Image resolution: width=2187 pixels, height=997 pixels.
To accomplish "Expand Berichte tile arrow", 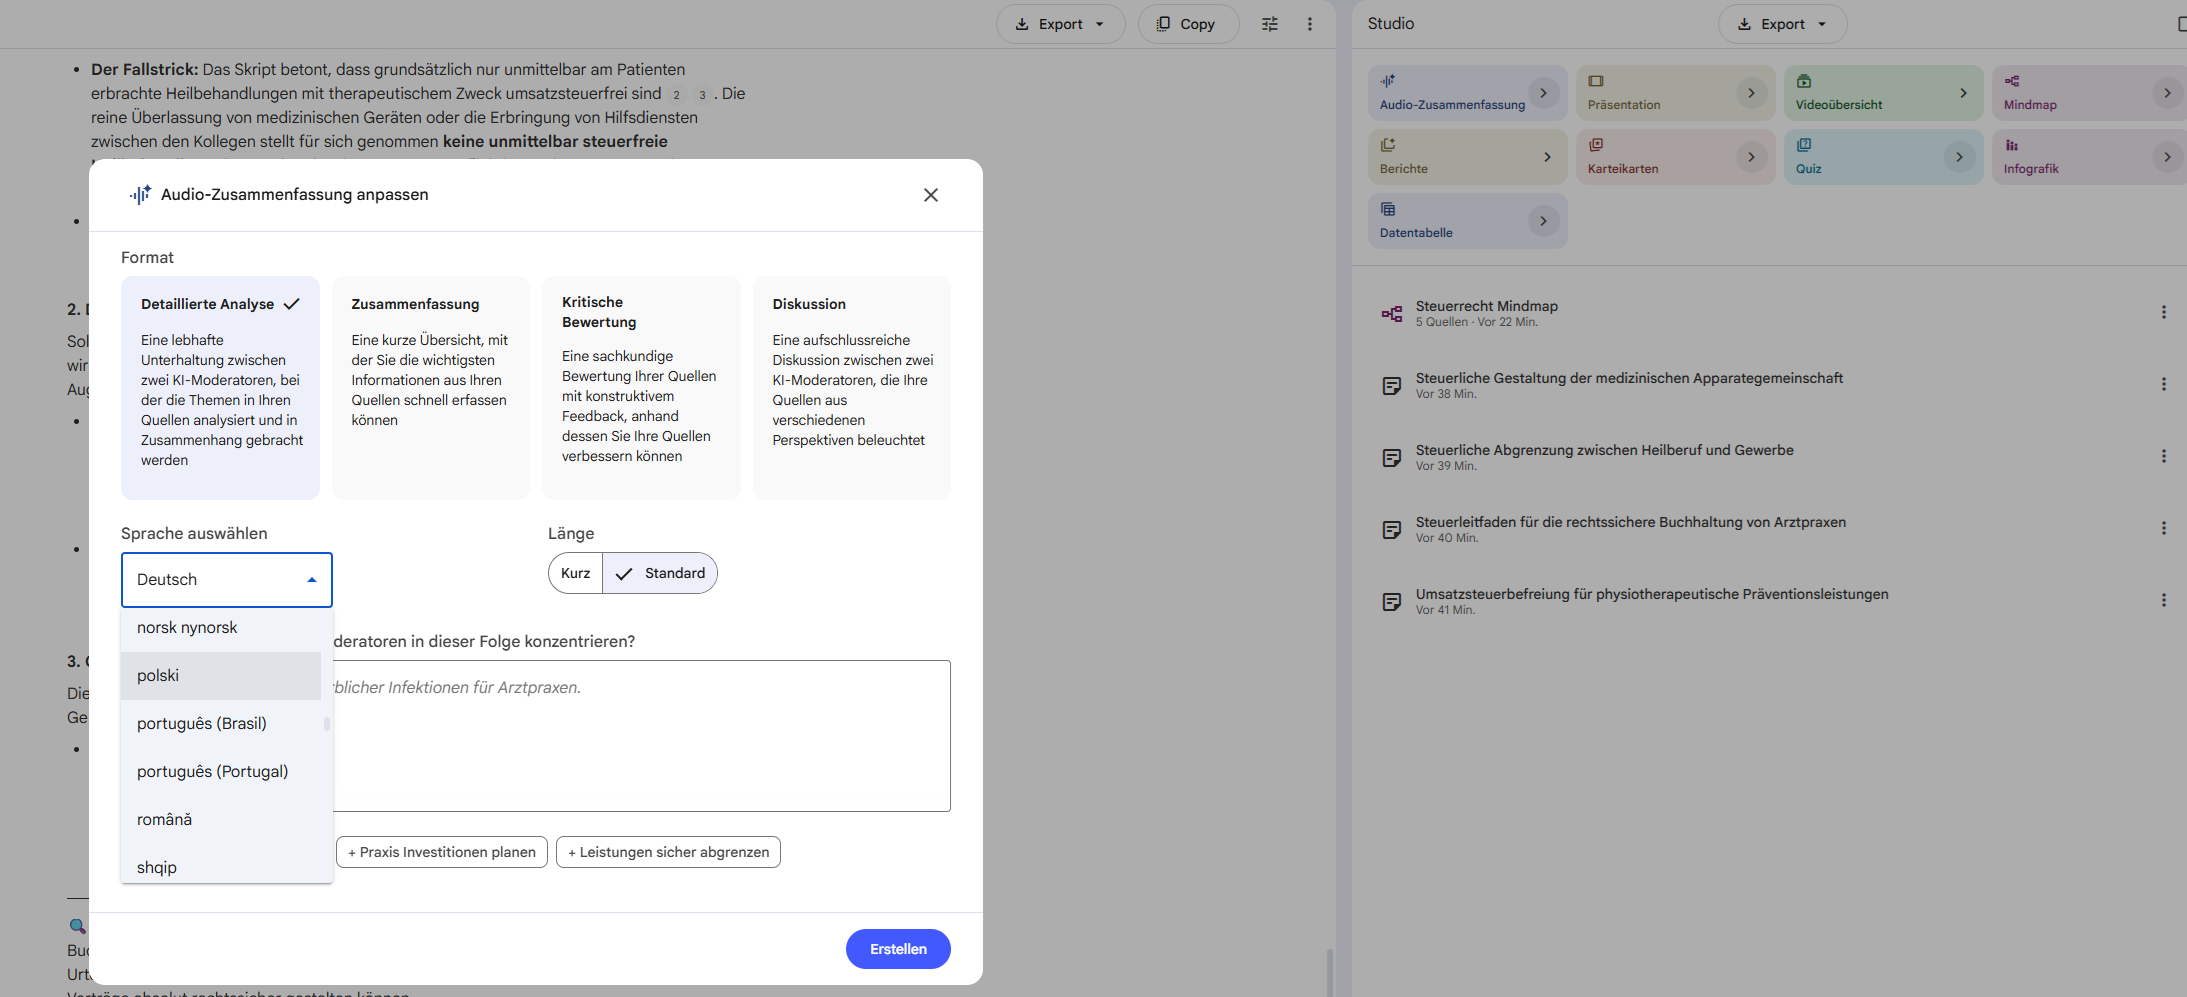I will tap(1547, 157).
